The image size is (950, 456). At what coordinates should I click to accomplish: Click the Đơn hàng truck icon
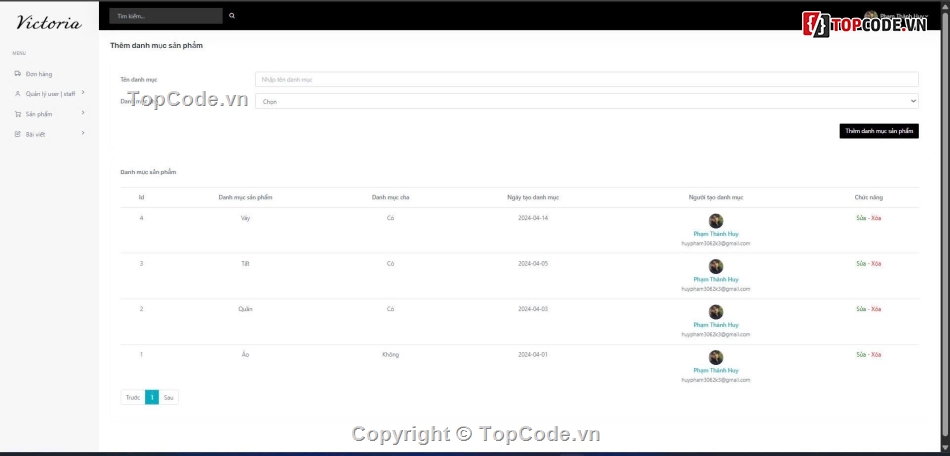[x=18, y=74]
